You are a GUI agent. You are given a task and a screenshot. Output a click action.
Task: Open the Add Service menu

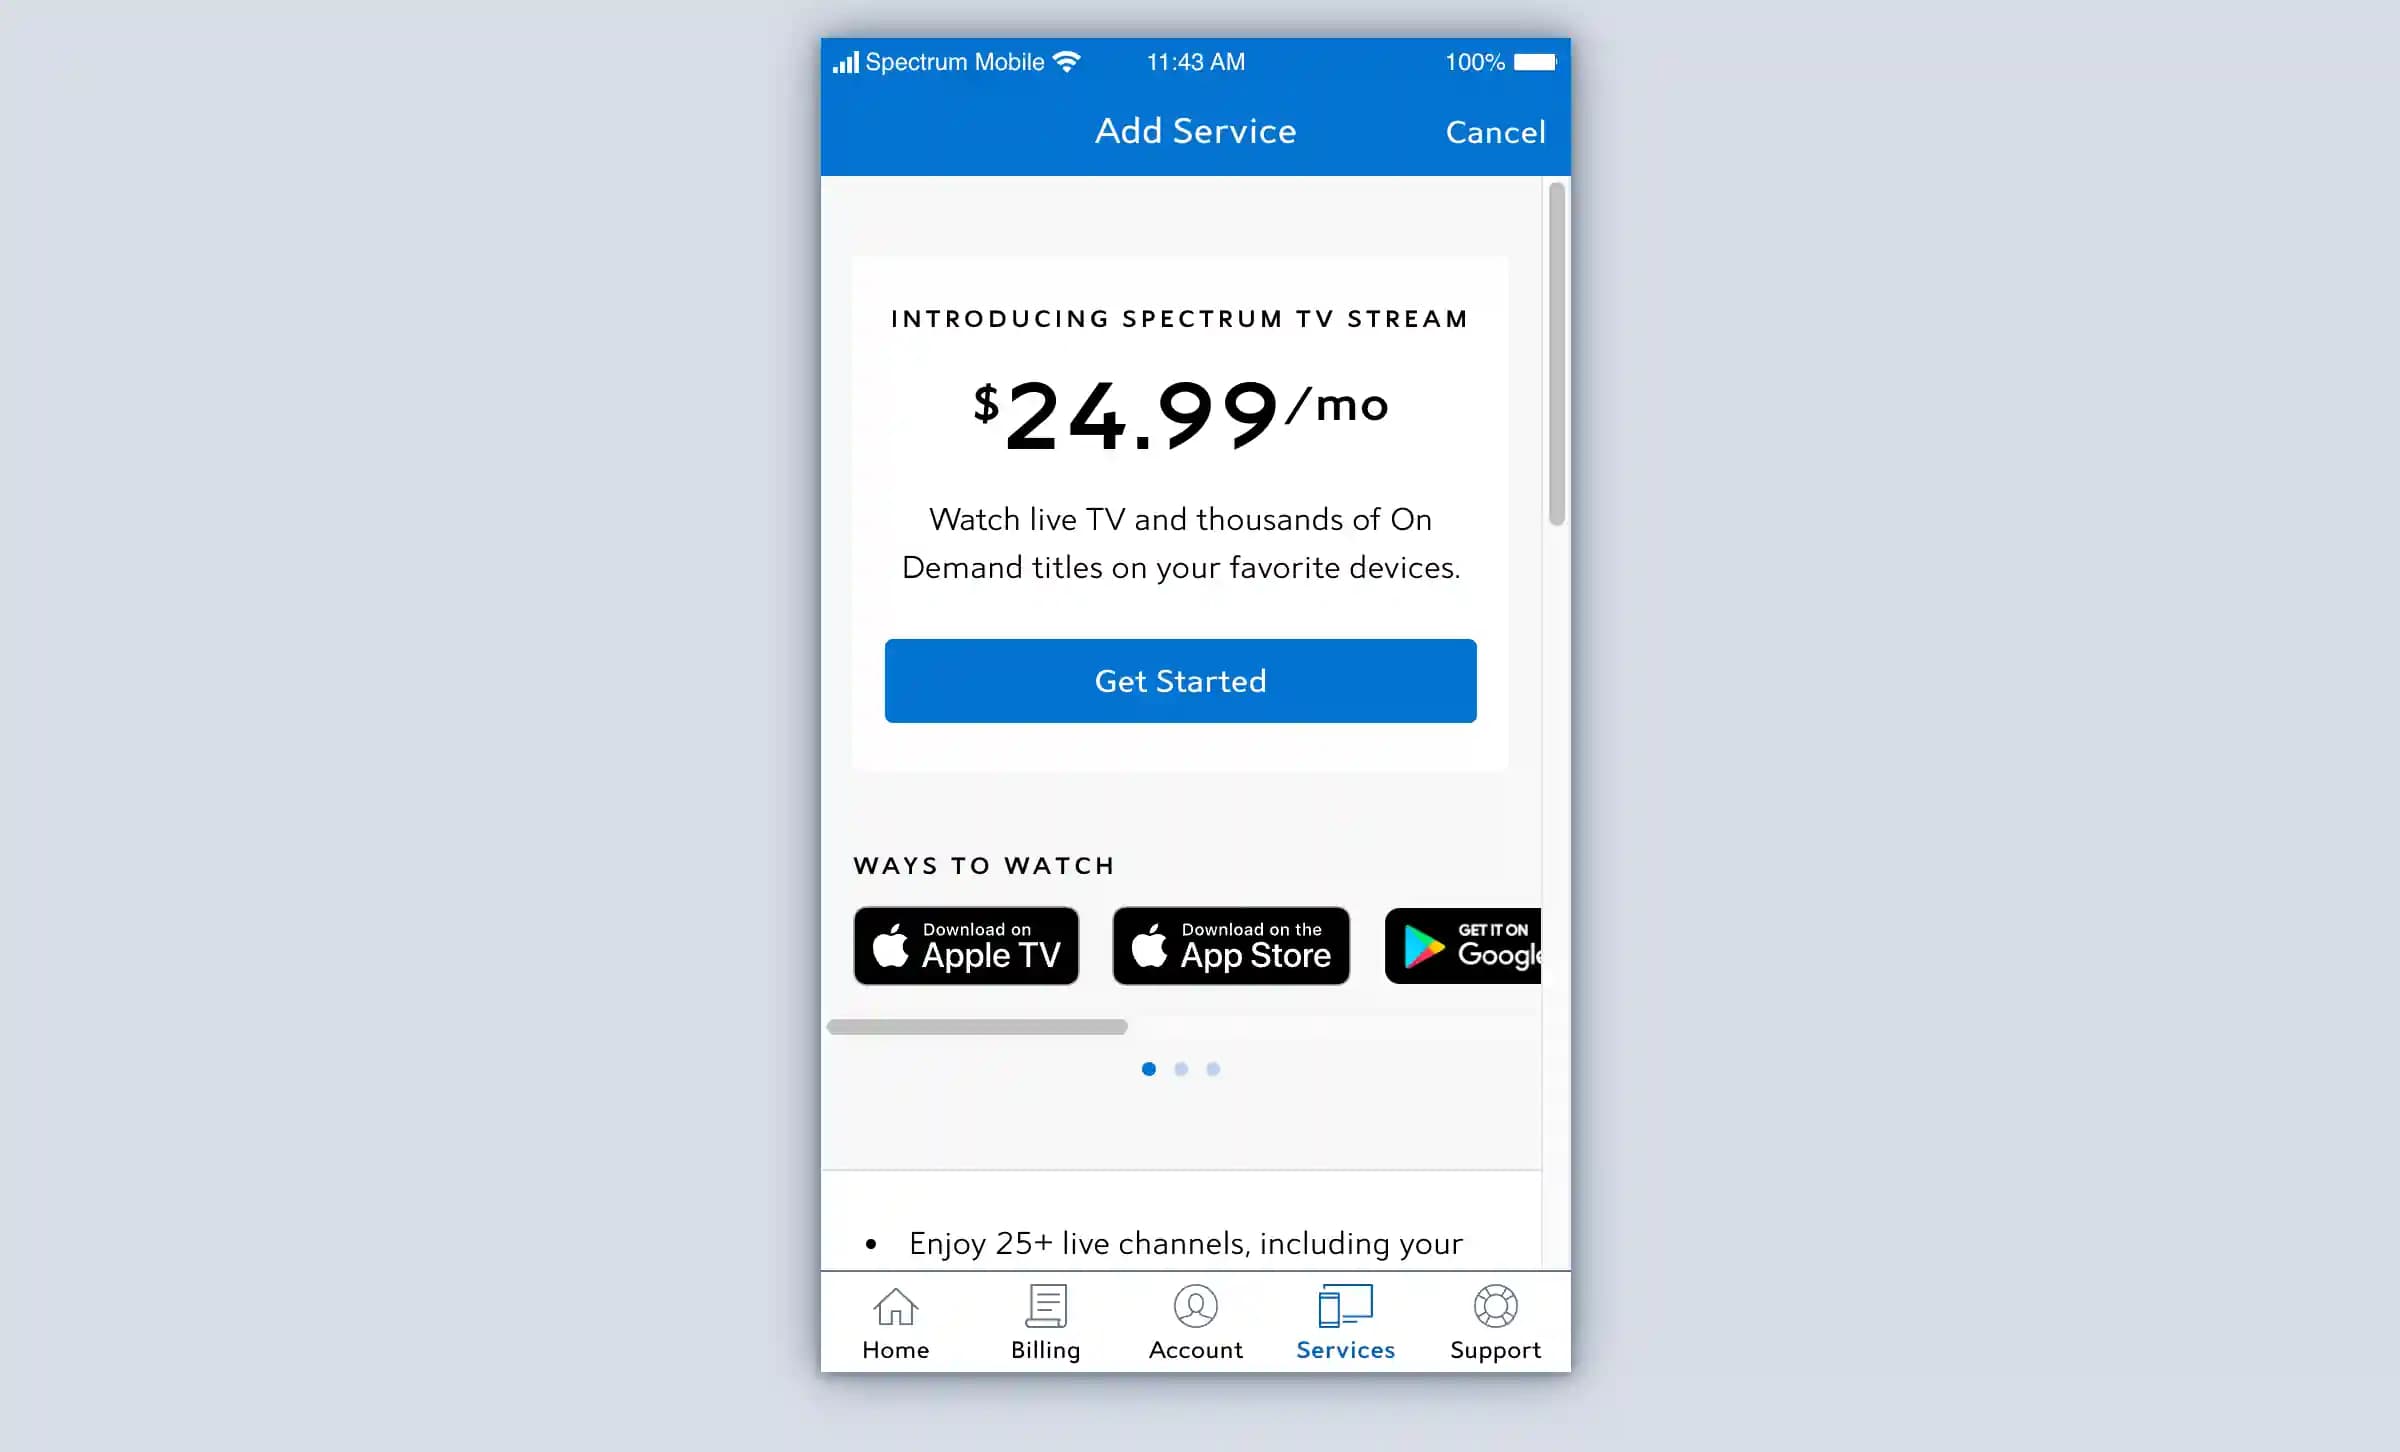1195,130
